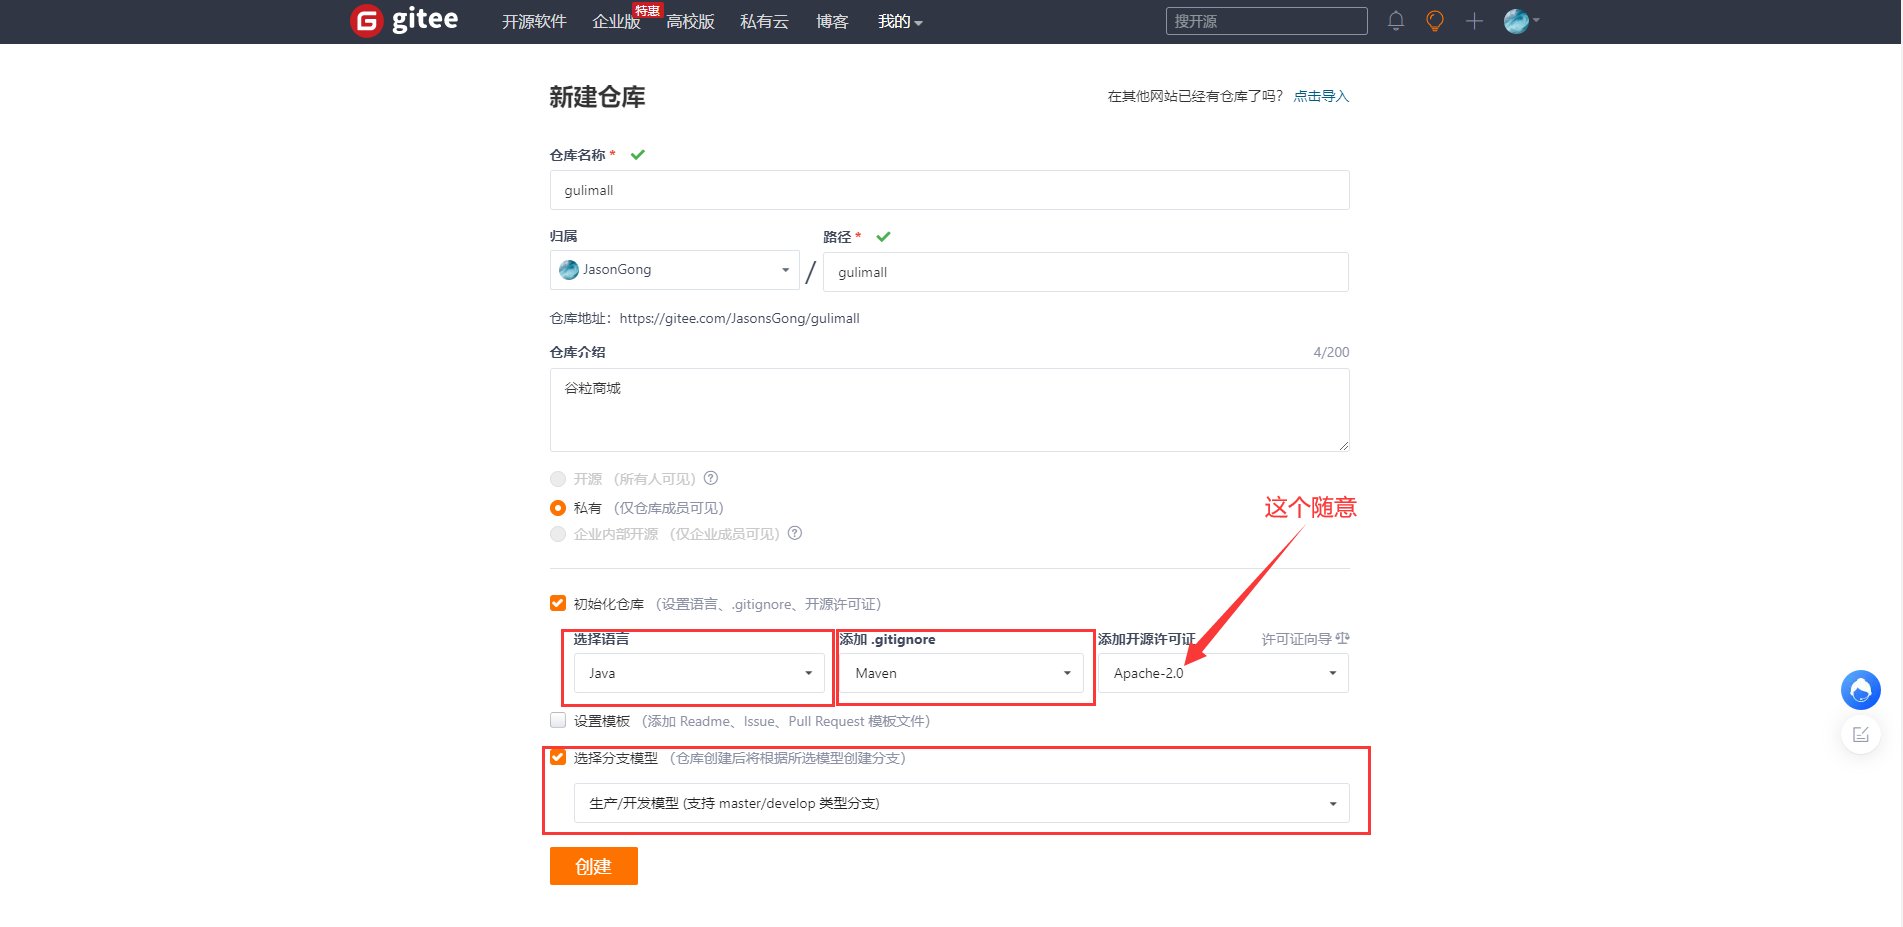This screenshot has width=1903, height=927.
Task: Open the notifications bell icon
Action: coord(1396,21)
